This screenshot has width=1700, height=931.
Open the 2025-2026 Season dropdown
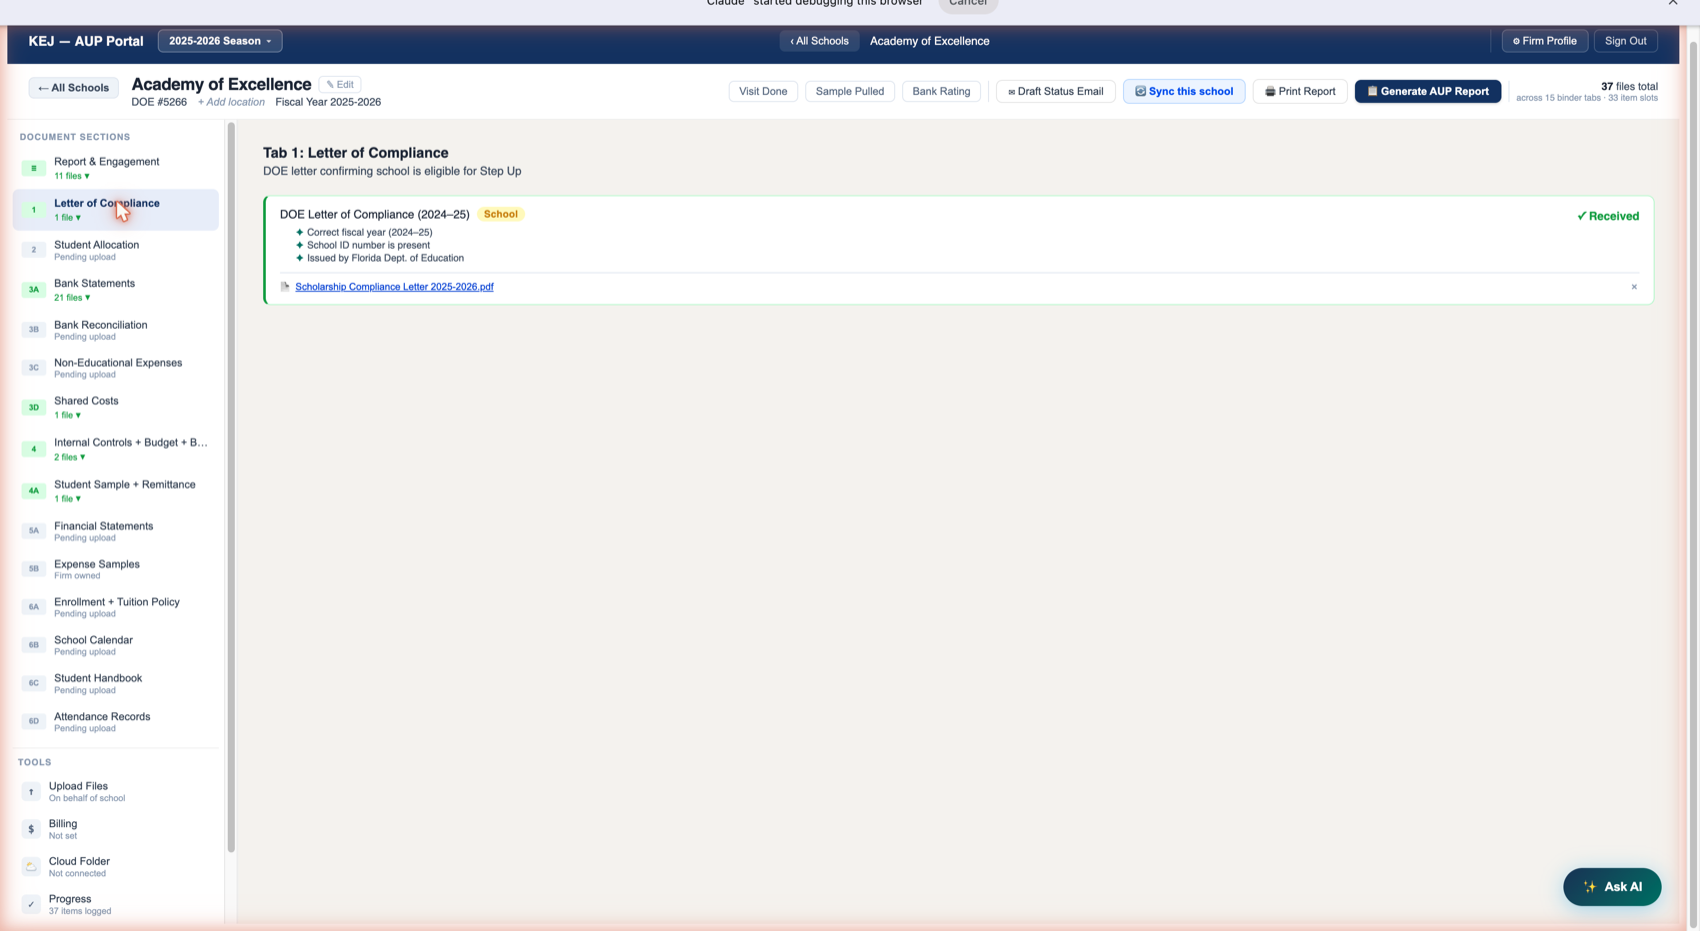point(220,41)
